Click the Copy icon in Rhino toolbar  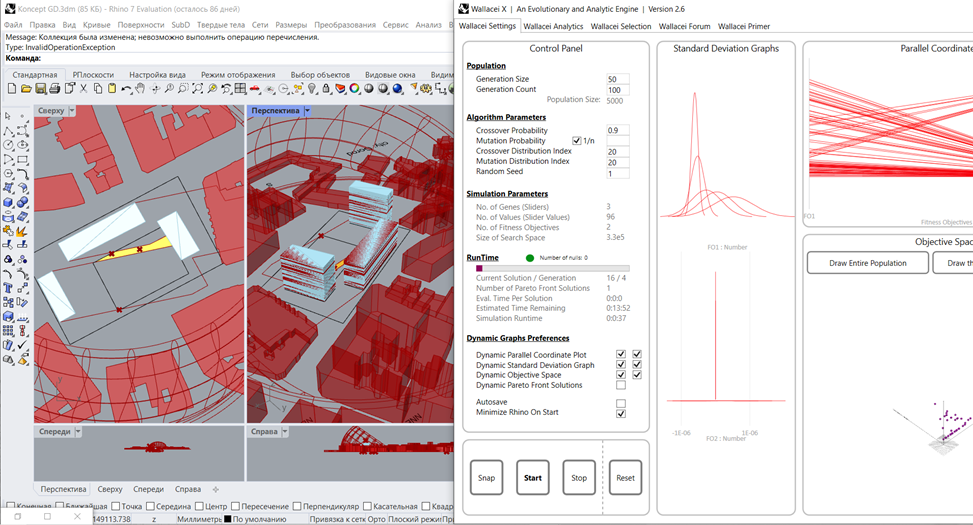coord(98,89)
